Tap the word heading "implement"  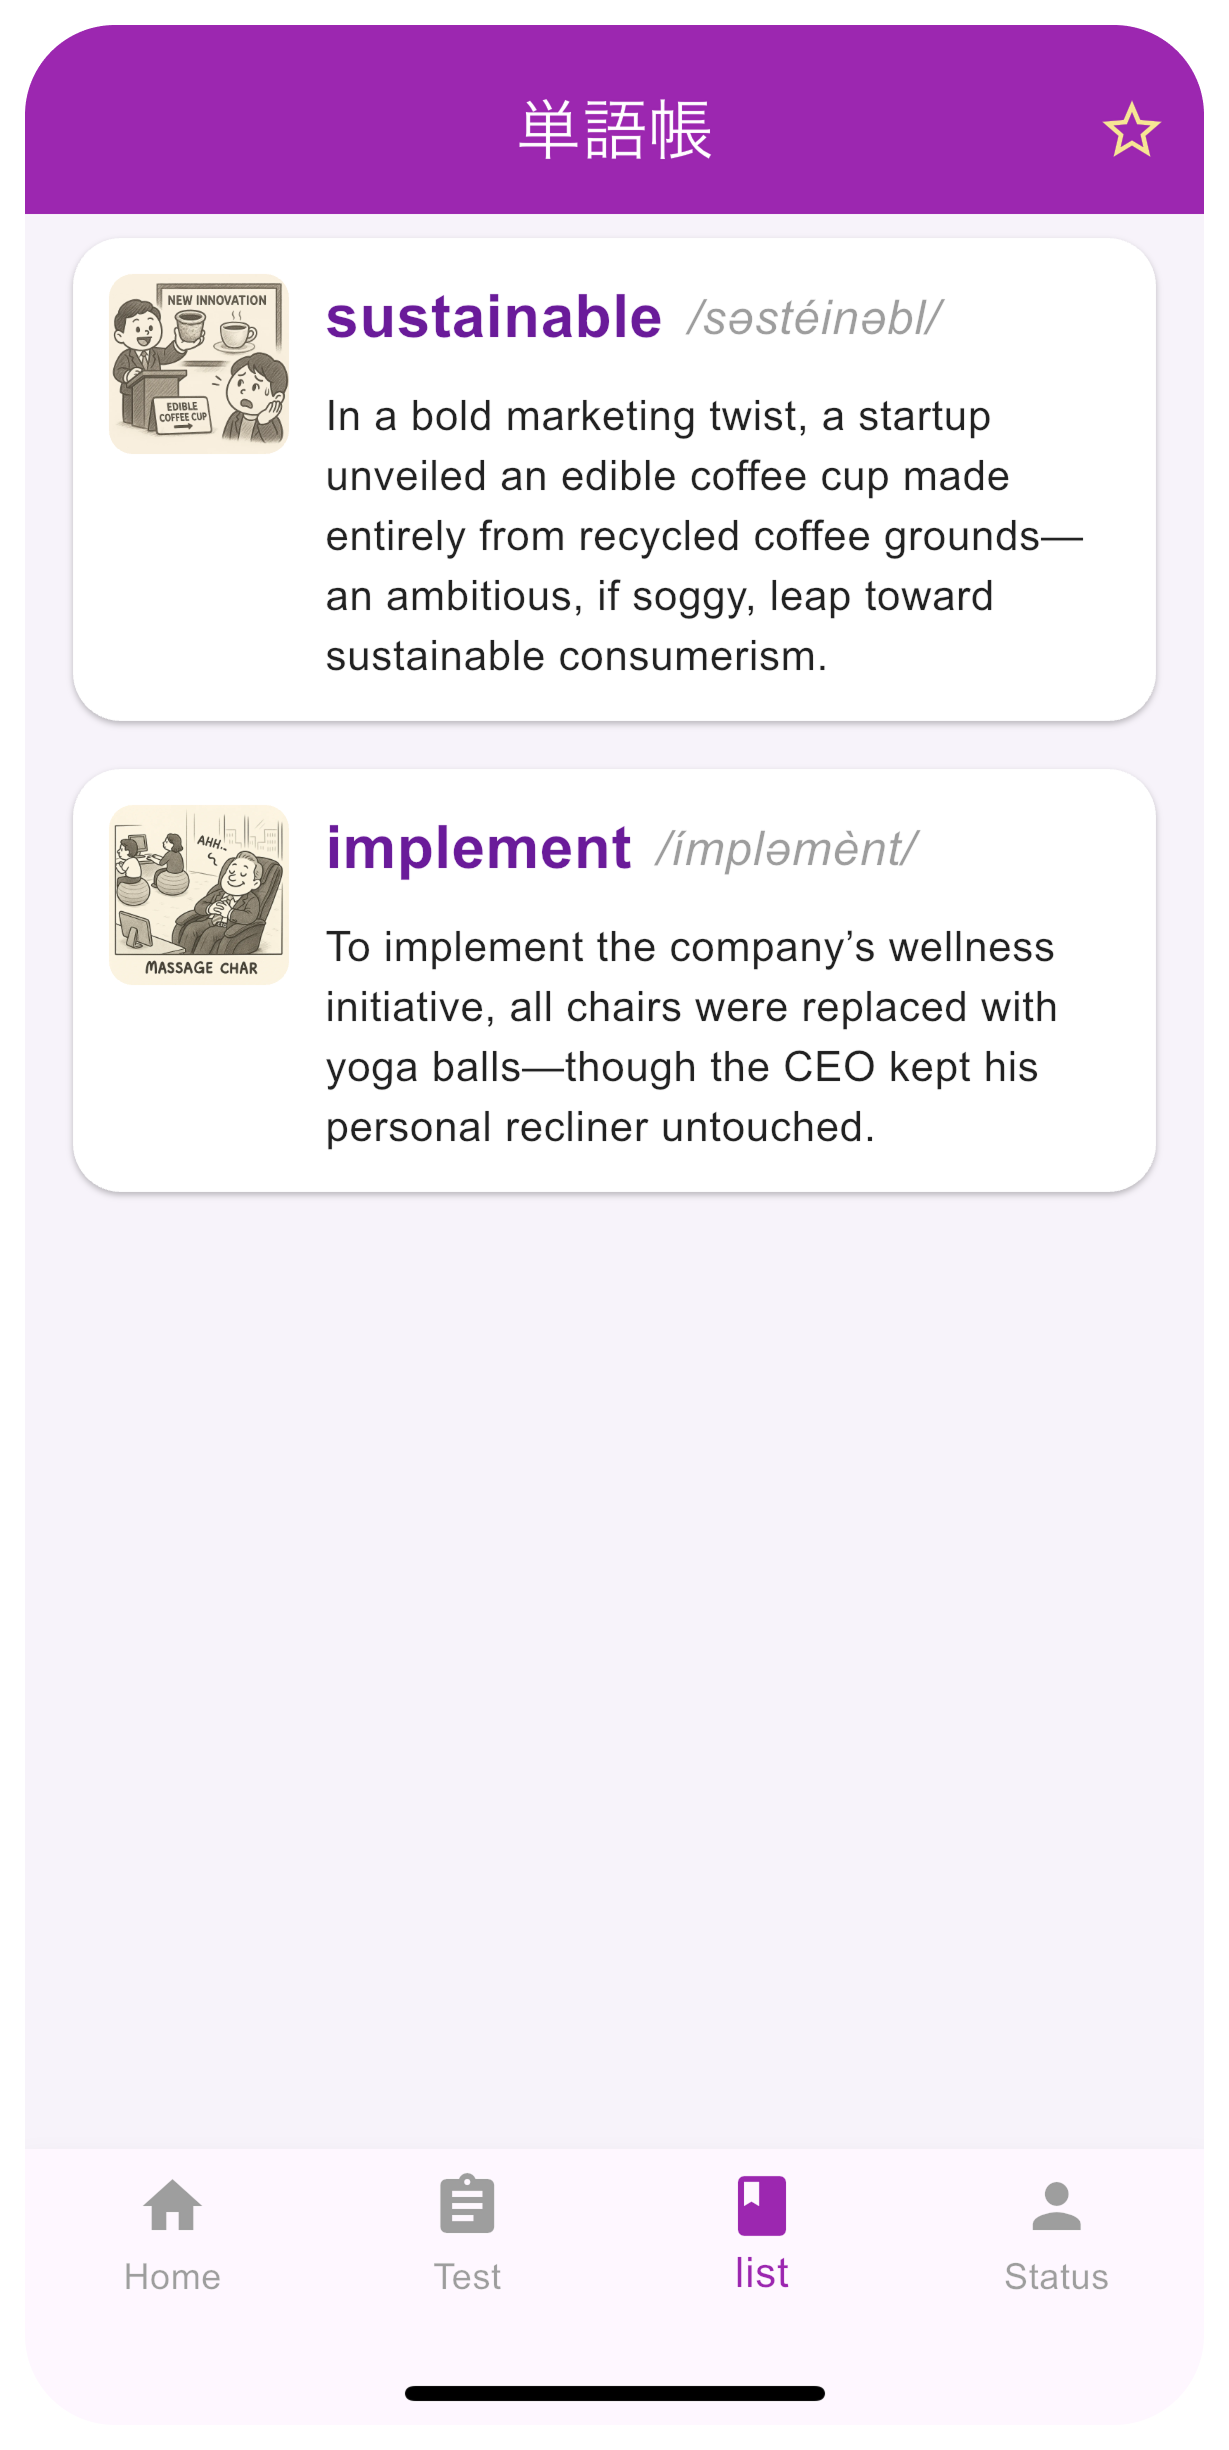coord(479,849)
